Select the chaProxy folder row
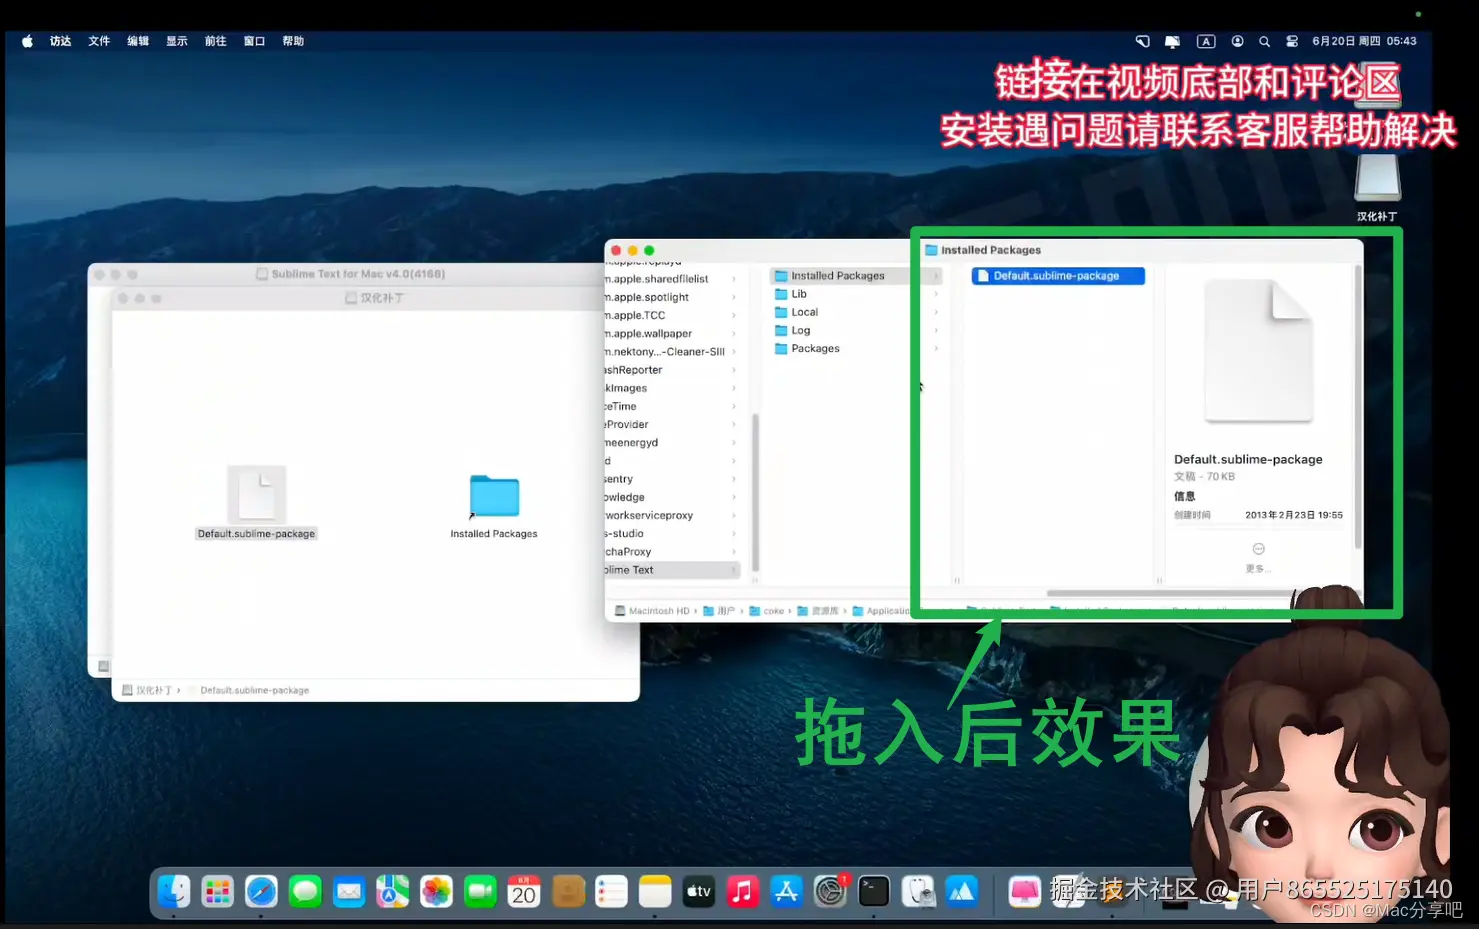Viewport: 1479px width, 929px height. point(673,552)
